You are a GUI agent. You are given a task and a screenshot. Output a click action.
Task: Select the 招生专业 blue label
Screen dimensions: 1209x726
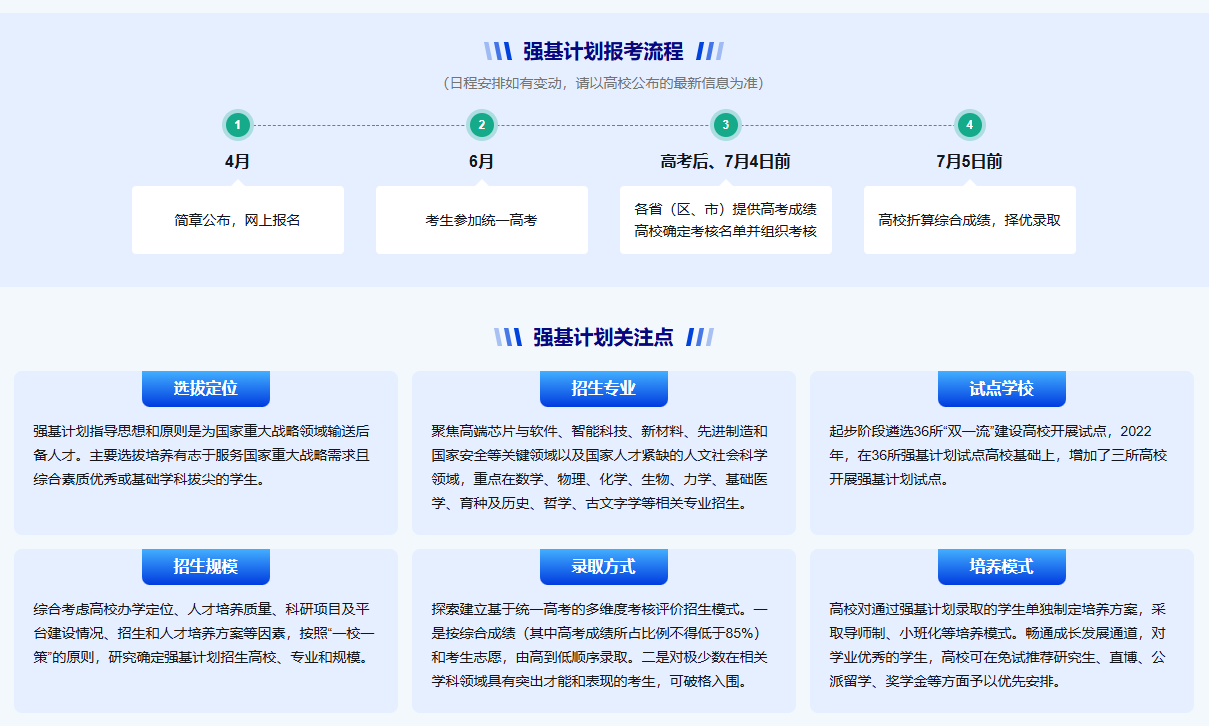603,388
